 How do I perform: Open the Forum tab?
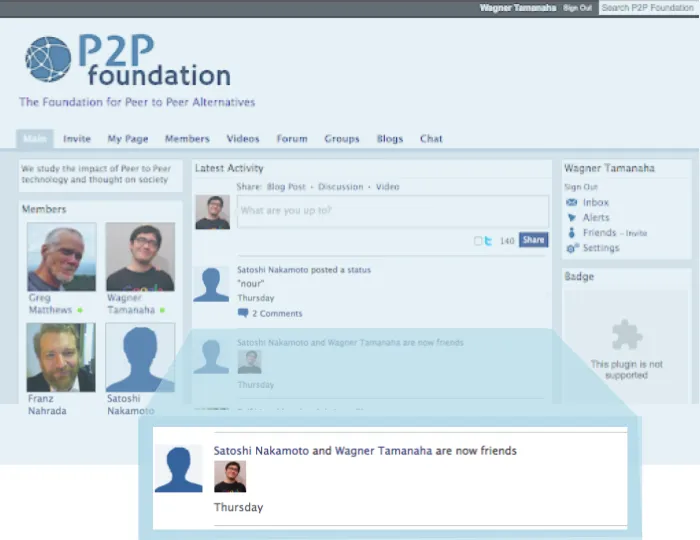click(292, 139)
